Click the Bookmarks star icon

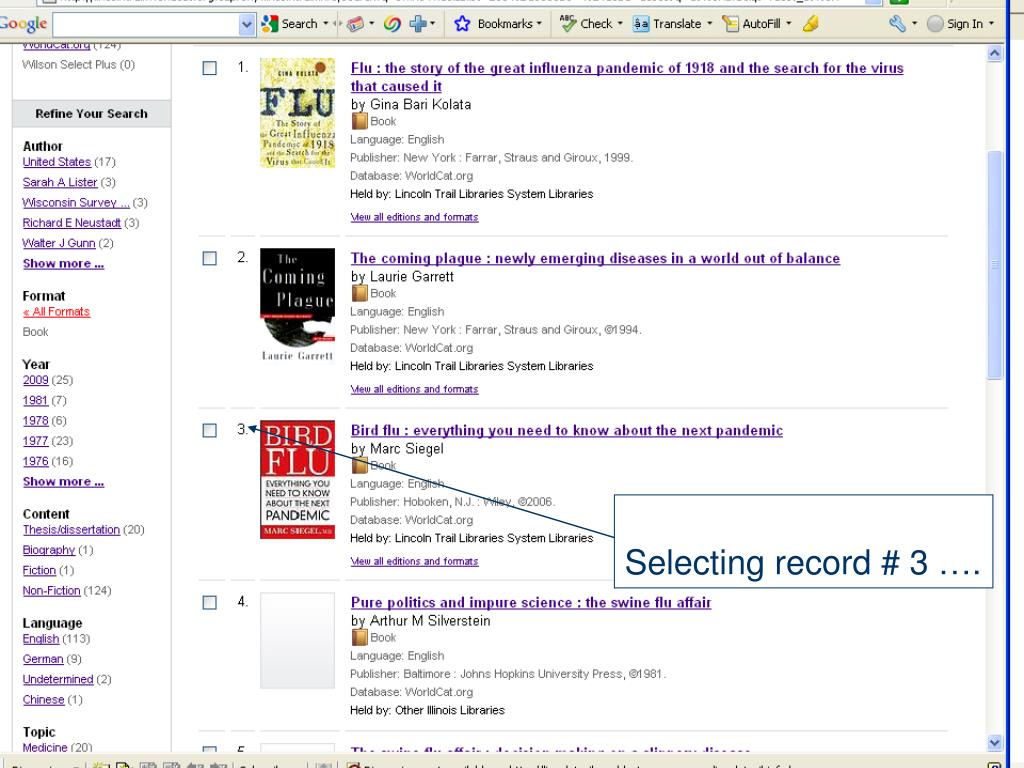(x=462, y=24)
